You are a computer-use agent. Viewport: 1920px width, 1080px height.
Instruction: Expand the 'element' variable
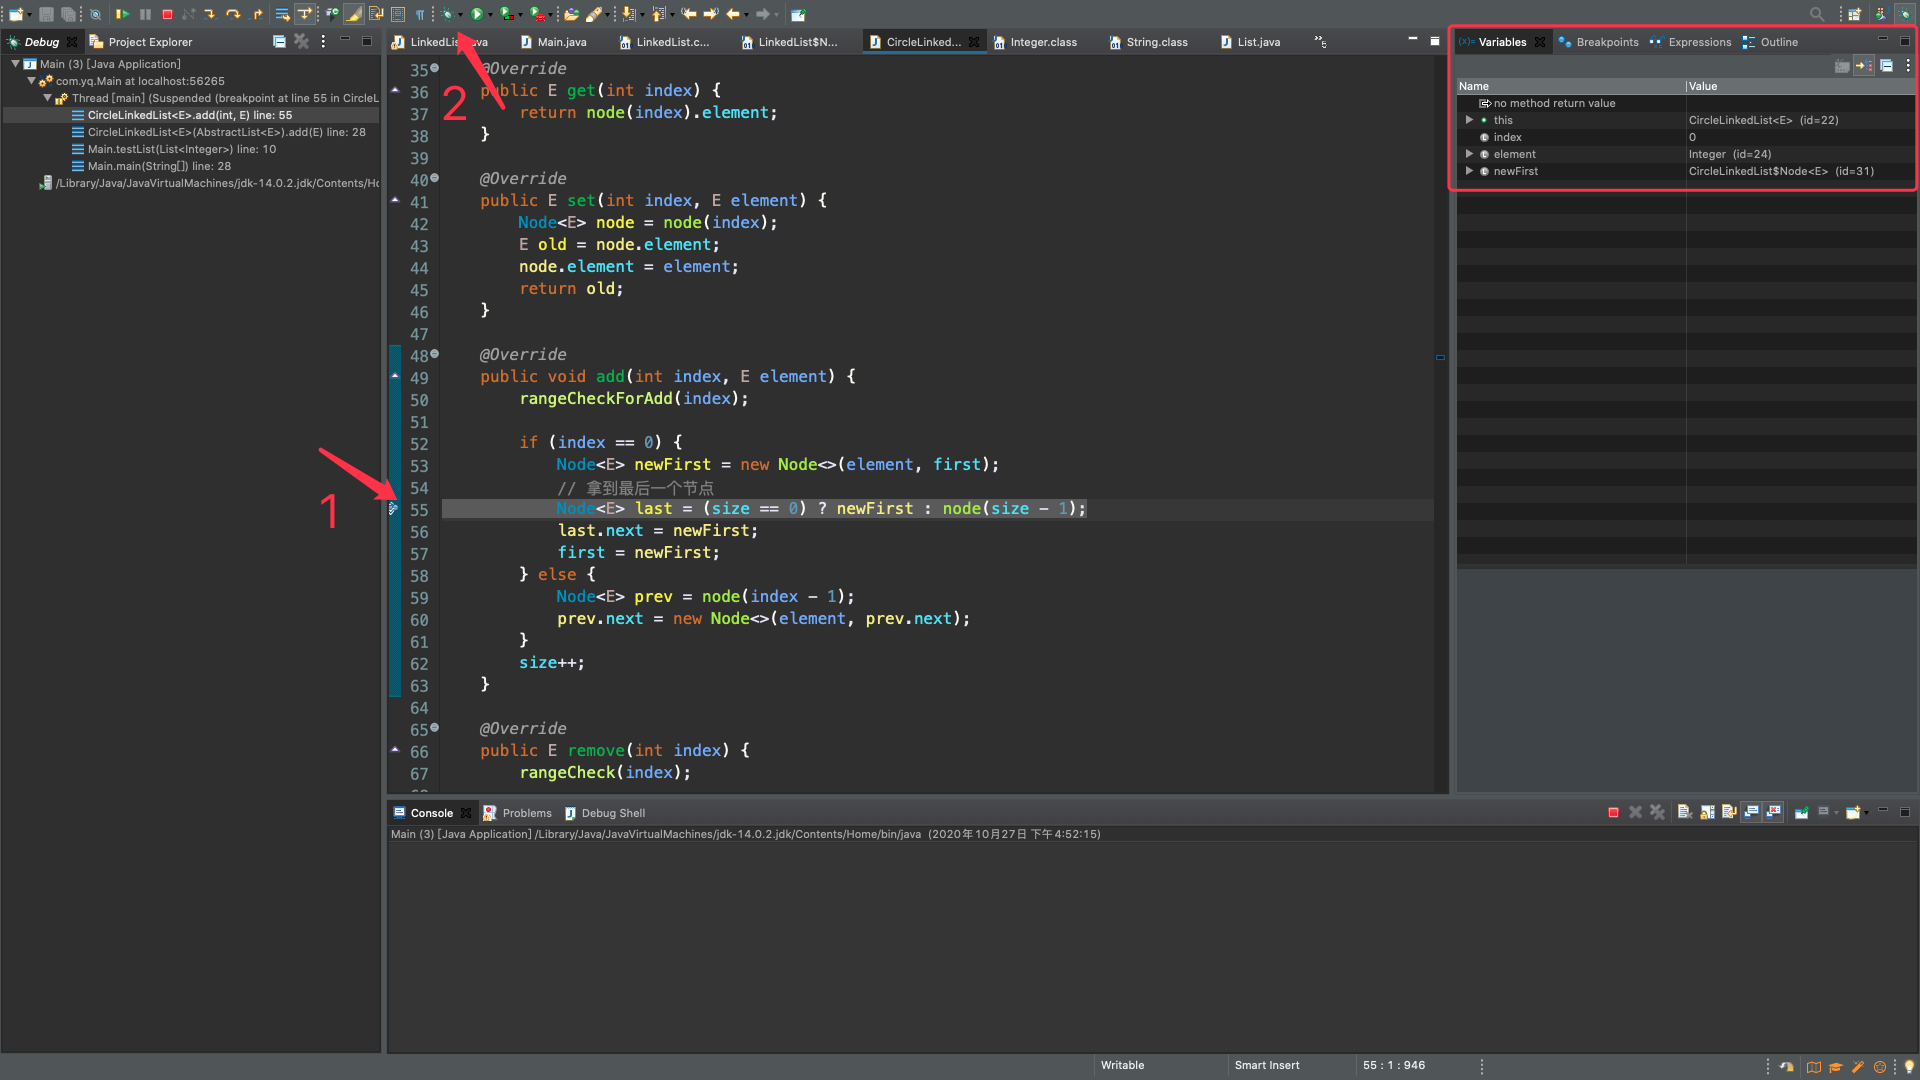tap(1469, 154)
